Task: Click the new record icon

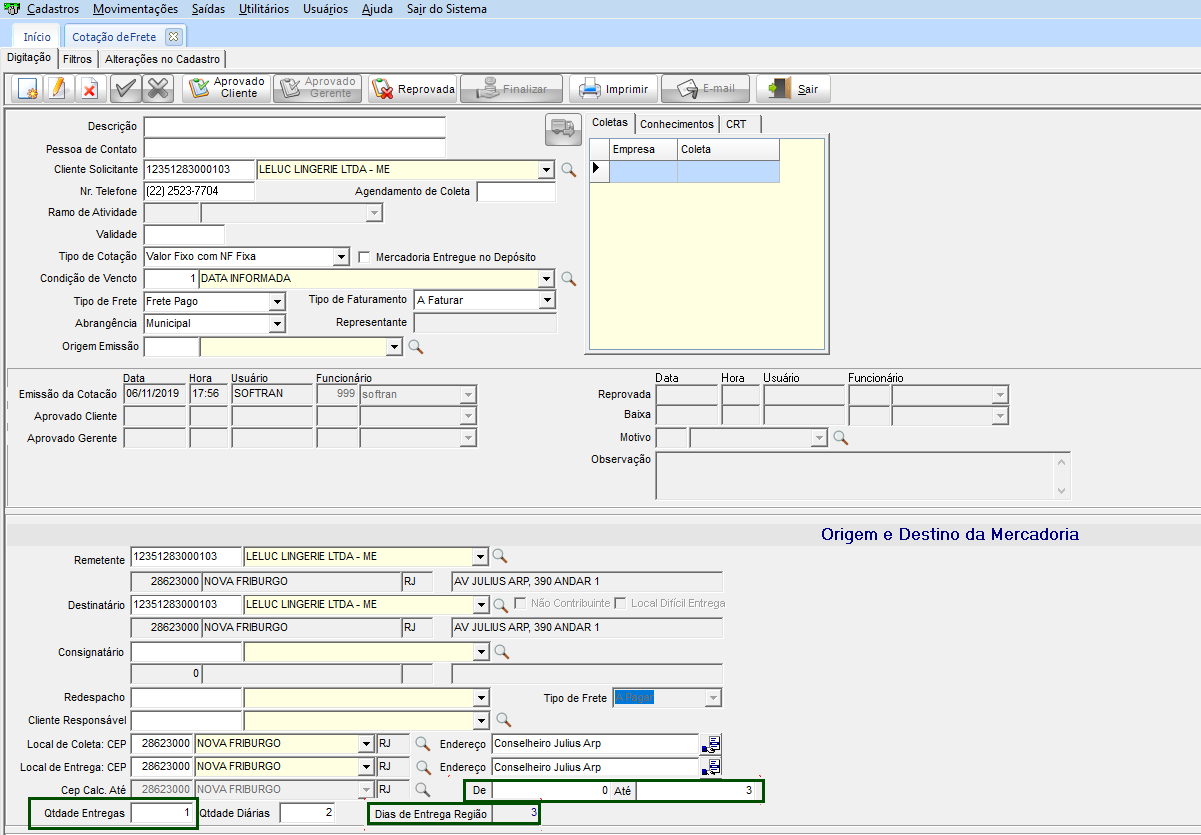Action: click(27, 89)
